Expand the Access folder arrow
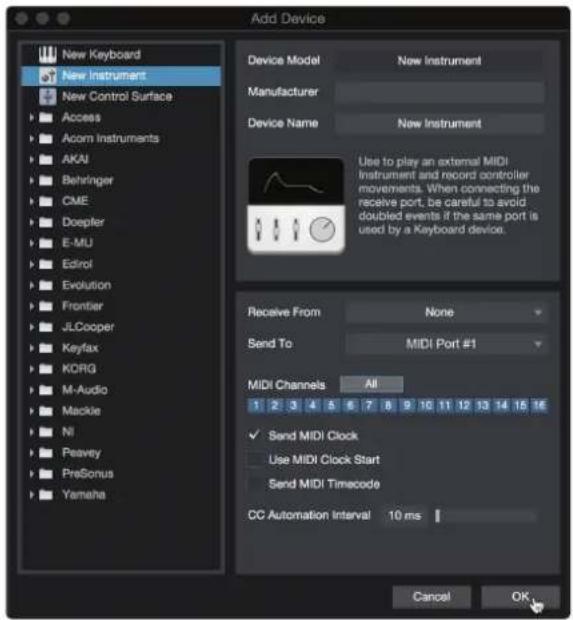The height and width of the screenshot is (620, 573). tap(32, 117)
